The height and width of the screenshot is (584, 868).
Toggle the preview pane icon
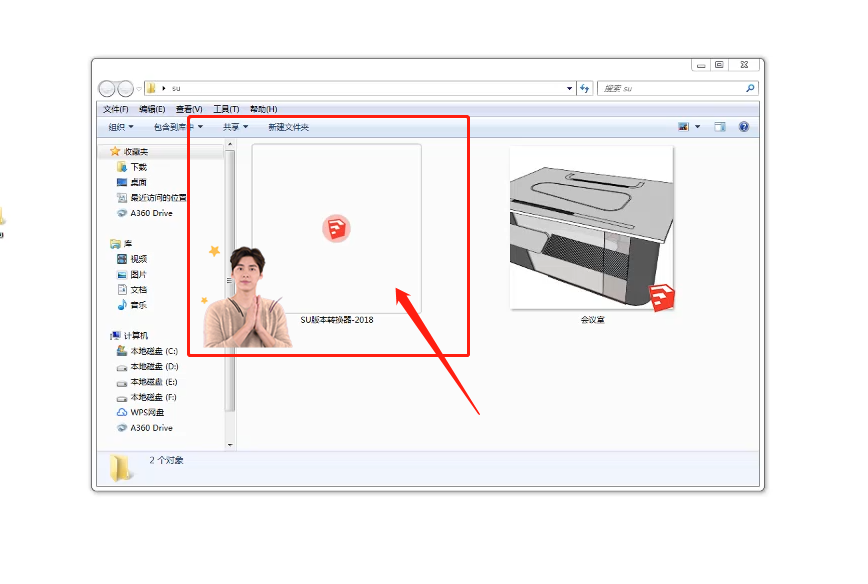[720, 127]
